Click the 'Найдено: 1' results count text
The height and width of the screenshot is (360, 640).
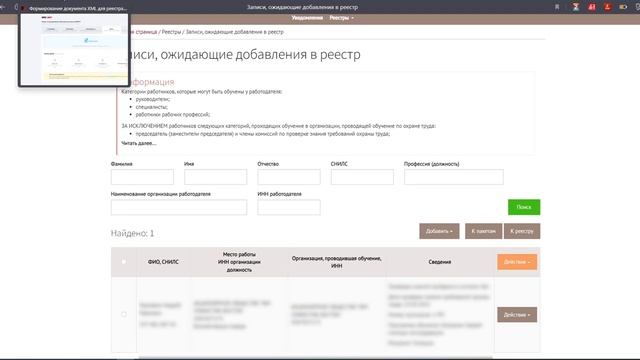tap(133, 233)
